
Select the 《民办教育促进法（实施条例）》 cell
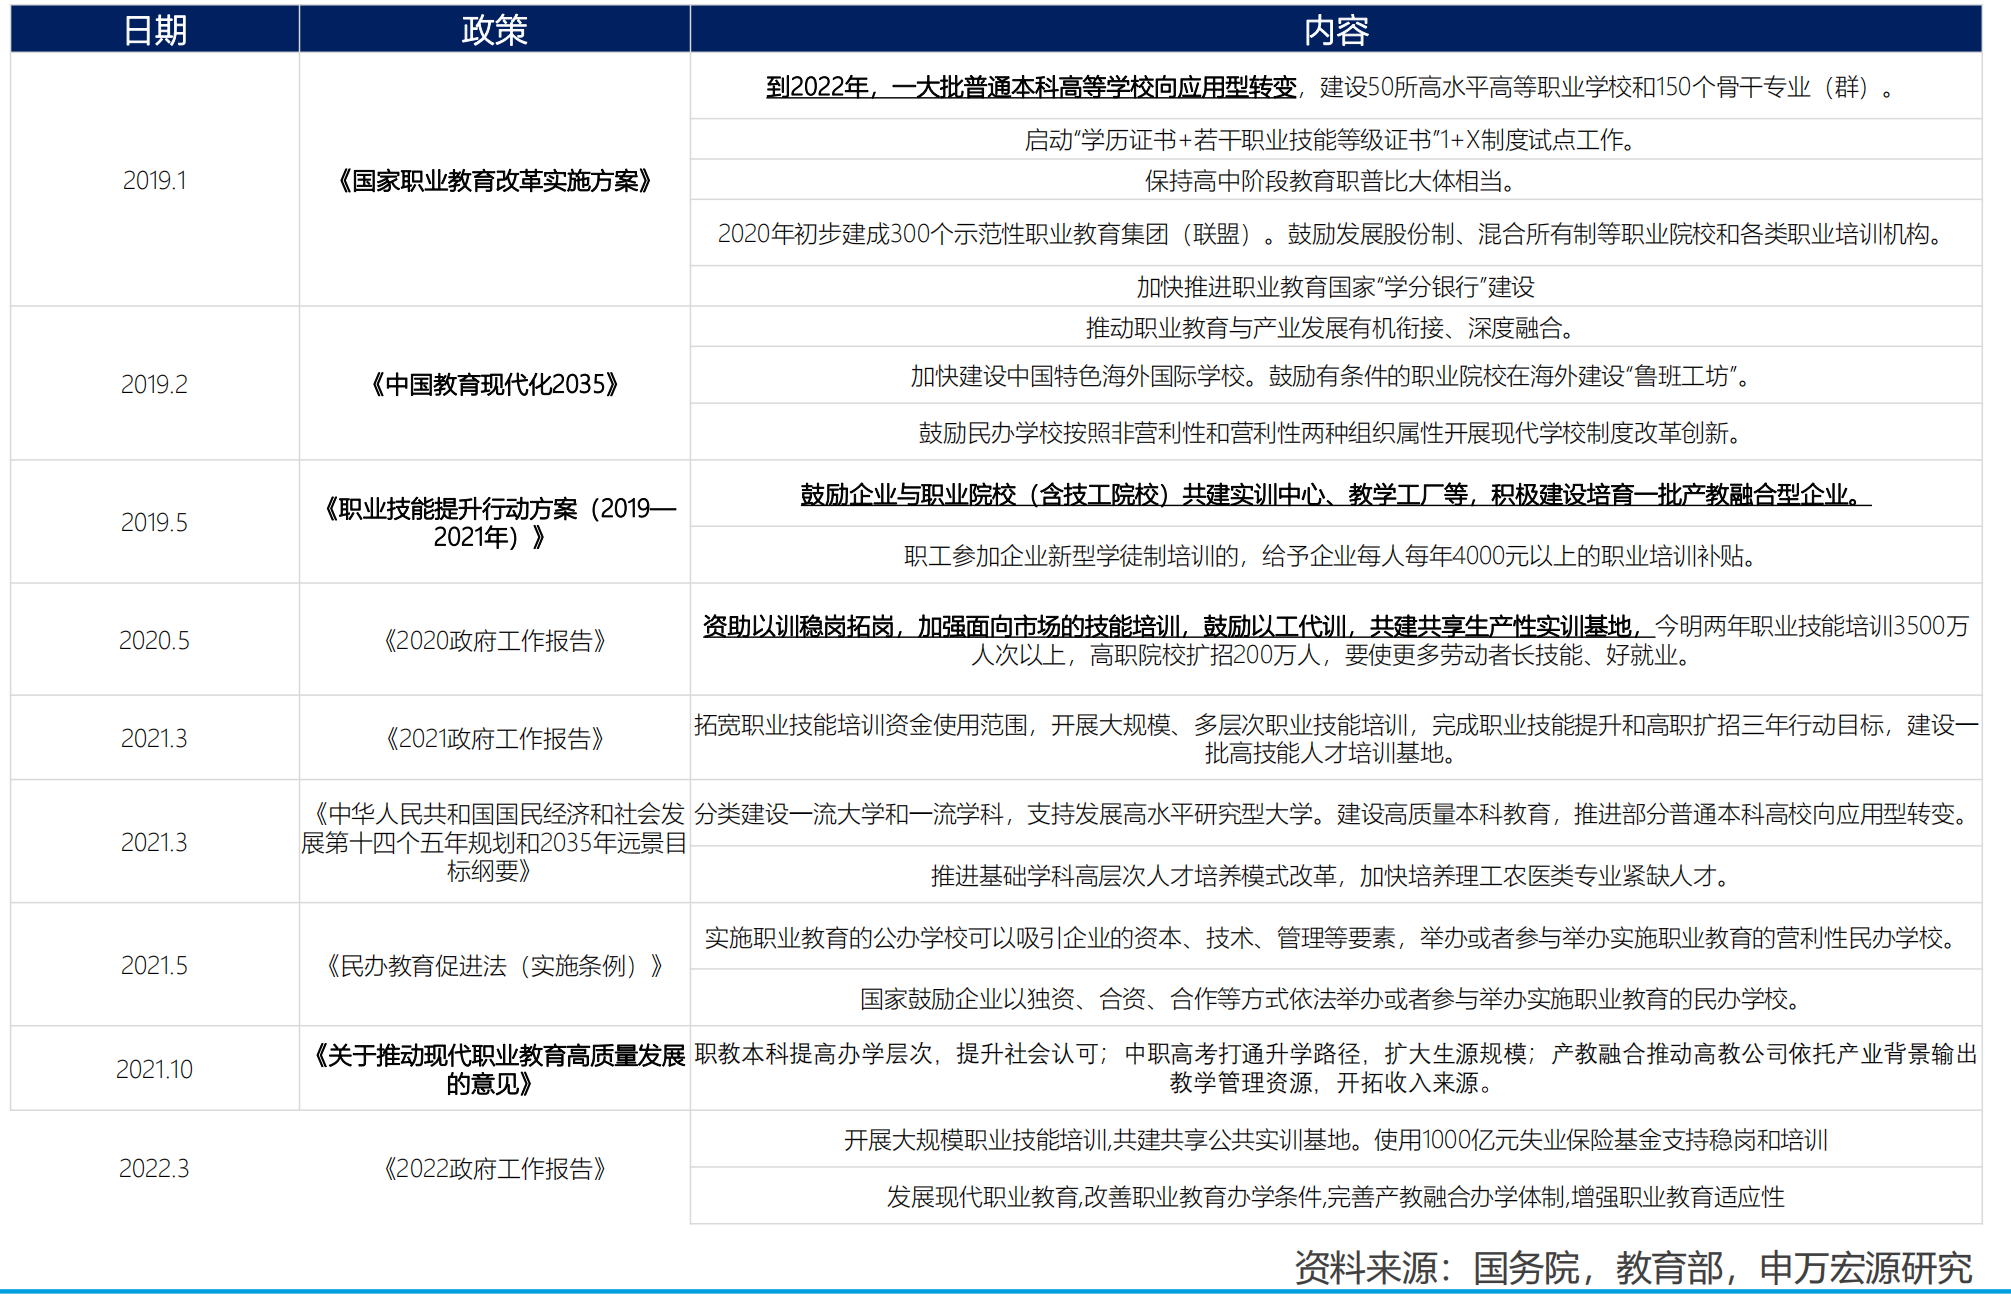tap(494, 966)
